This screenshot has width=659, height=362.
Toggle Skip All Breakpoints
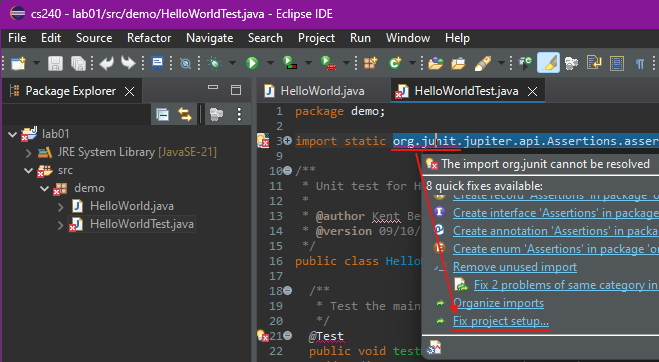tap(185, 63)
